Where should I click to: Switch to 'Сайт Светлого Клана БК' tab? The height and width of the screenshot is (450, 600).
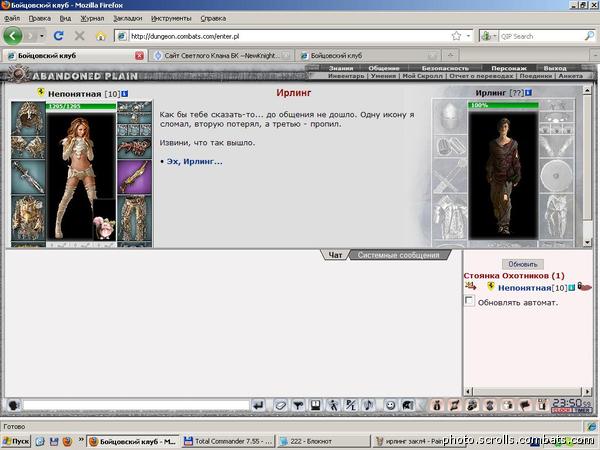(x=222, y=55)
